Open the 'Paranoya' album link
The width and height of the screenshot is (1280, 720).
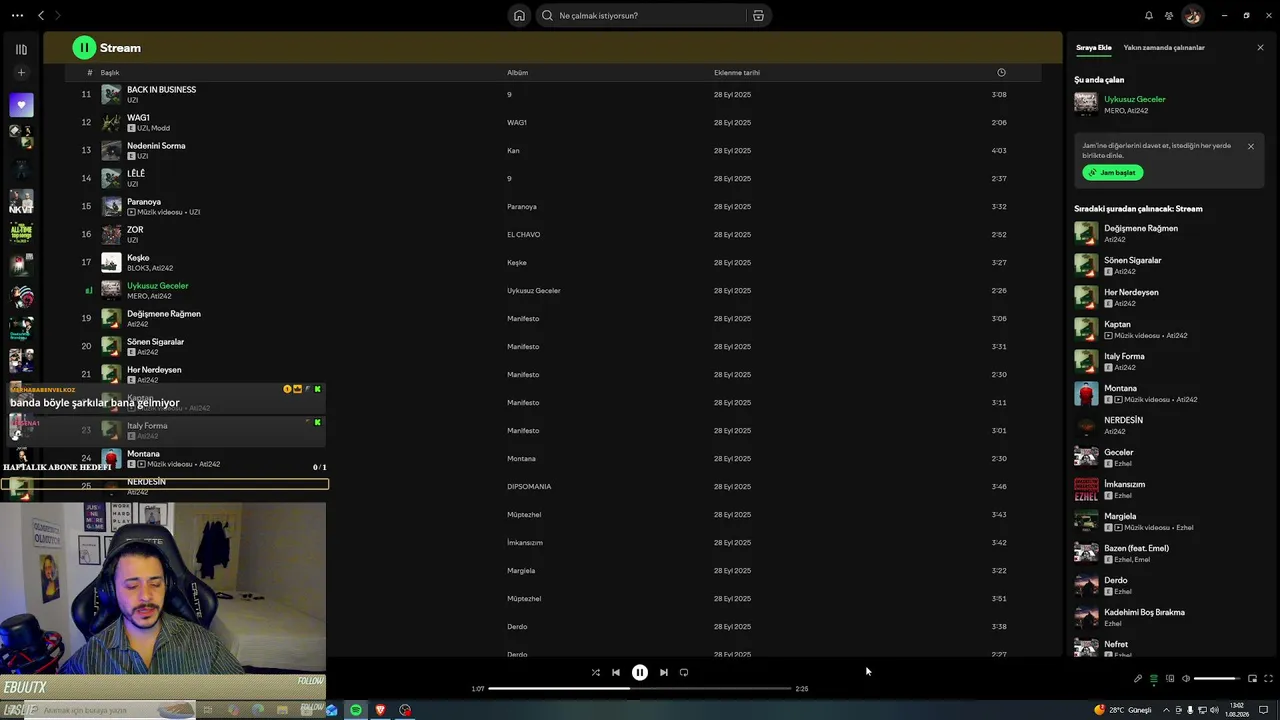[522, 207]
